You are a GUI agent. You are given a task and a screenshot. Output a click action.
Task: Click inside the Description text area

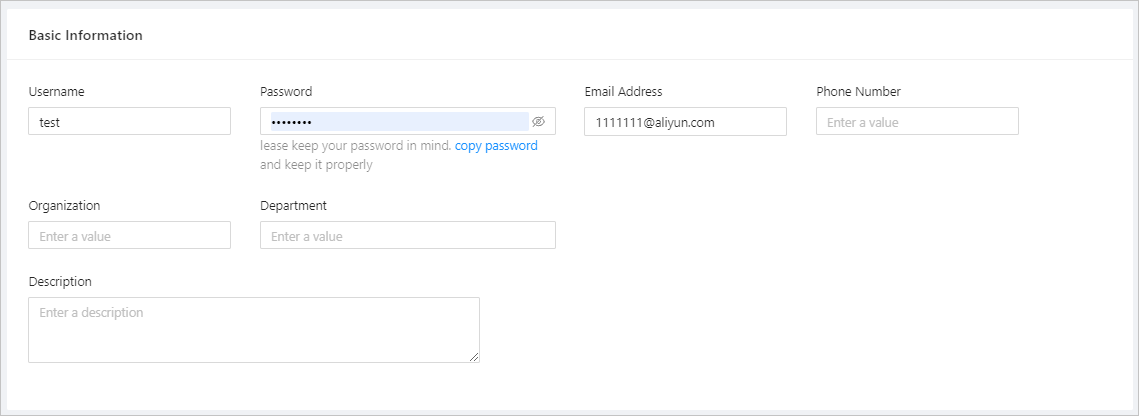(x=253, y=329)
